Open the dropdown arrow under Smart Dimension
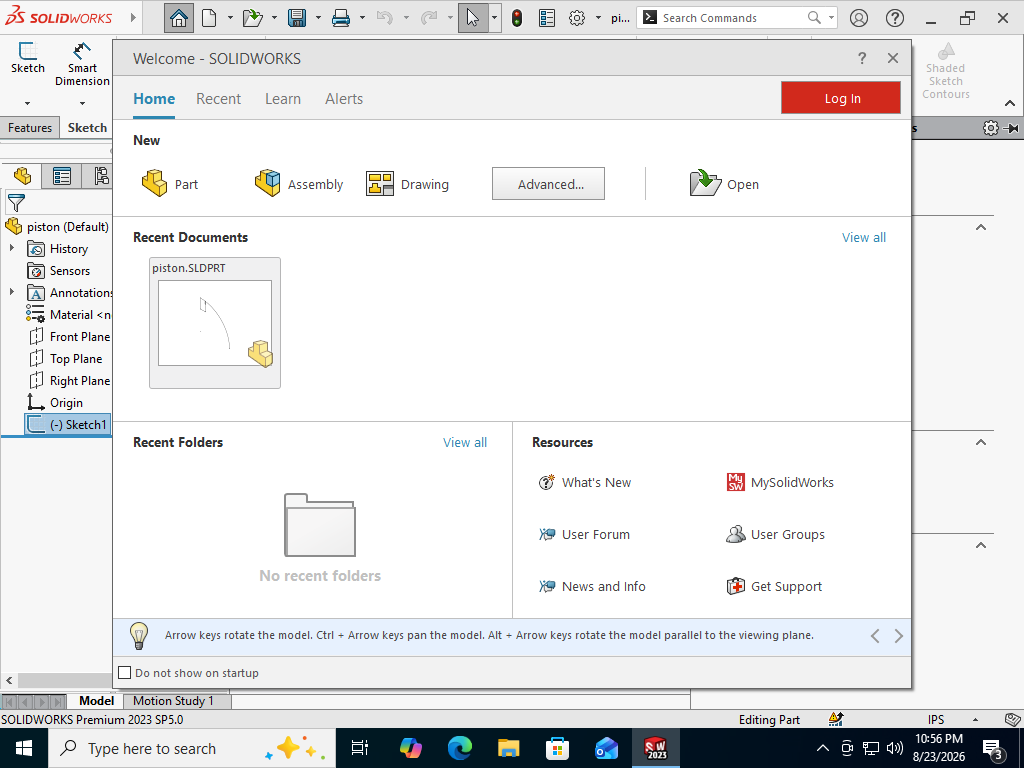The height and width of the screenshot is (768, 1024). point(82,103)
